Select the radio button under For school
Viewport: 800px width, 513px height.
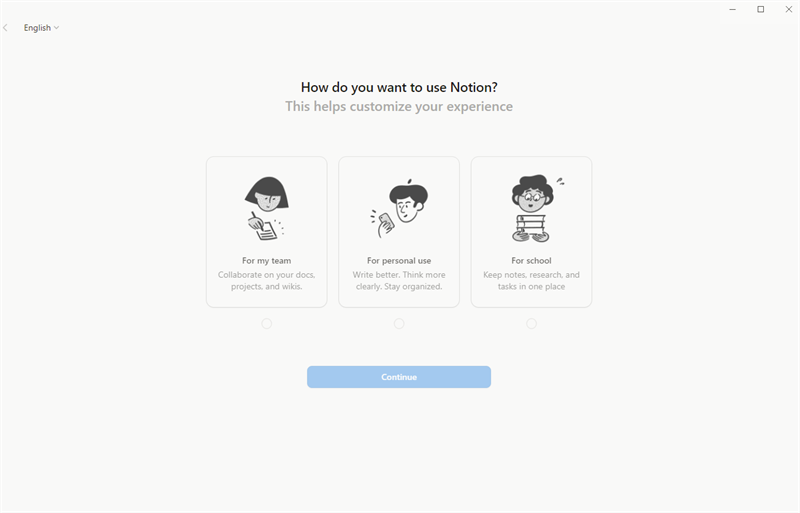[x=531, y=324]
